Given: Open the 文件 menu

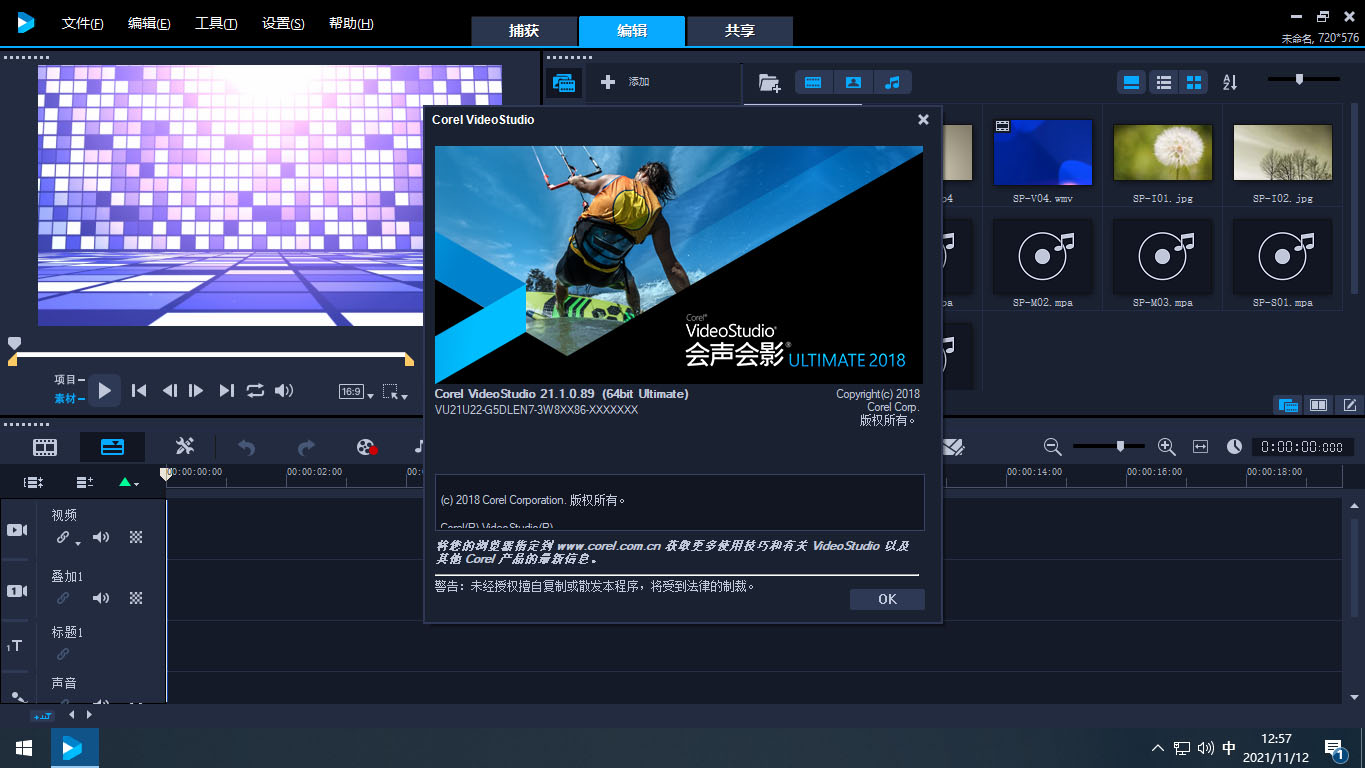Looking at the screenshot, I should click(82, 24).
